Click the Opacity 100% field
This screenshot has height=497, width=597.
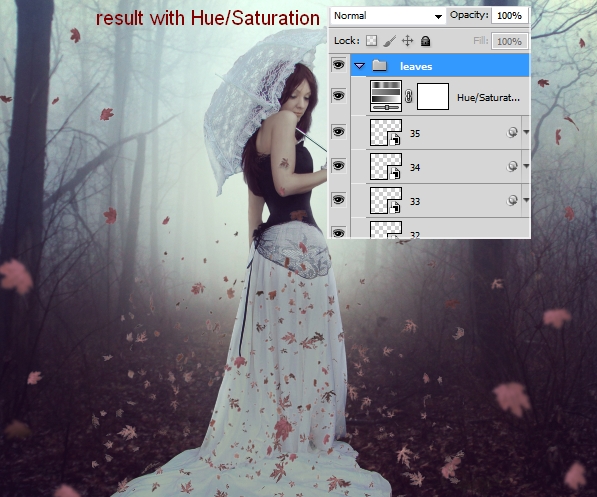509,16
